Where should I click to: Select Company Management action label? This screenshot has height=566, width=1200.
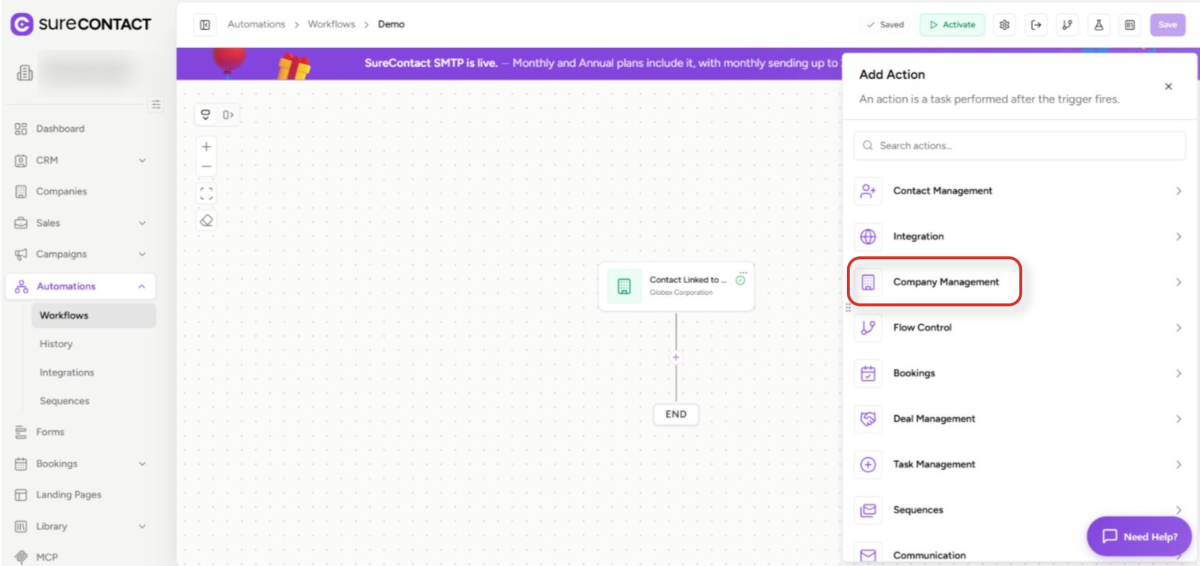coord(946,282)
